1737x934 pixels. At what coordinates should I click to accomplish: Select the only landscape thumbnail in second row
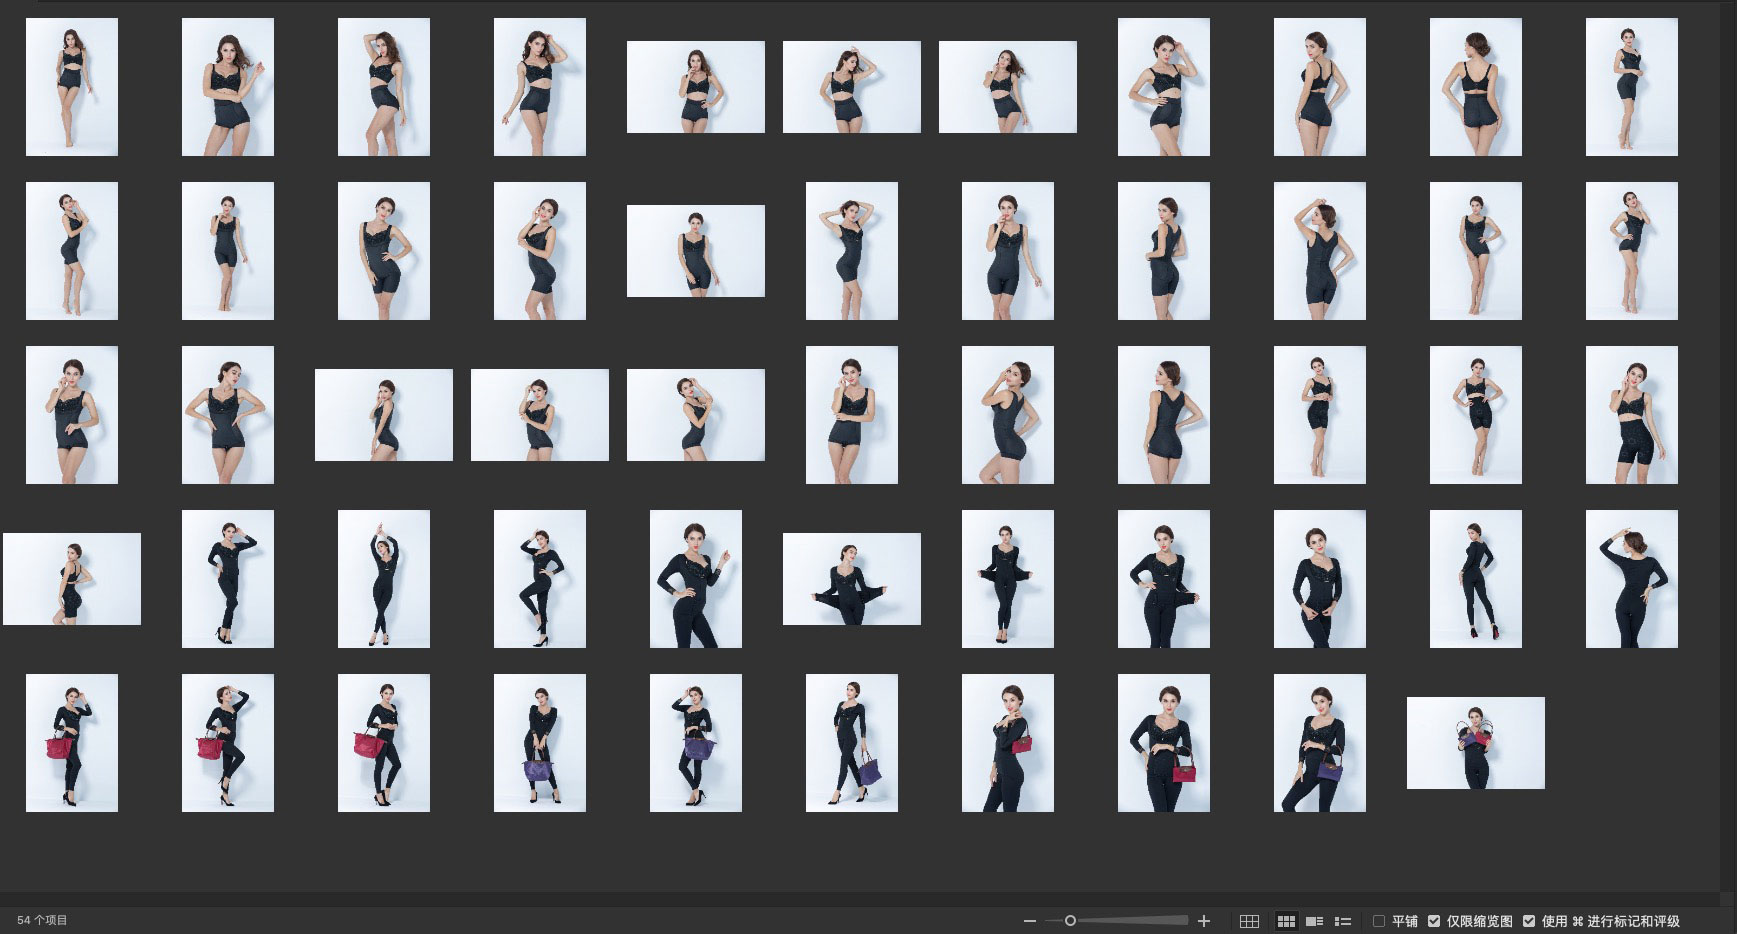coord(696,251)
